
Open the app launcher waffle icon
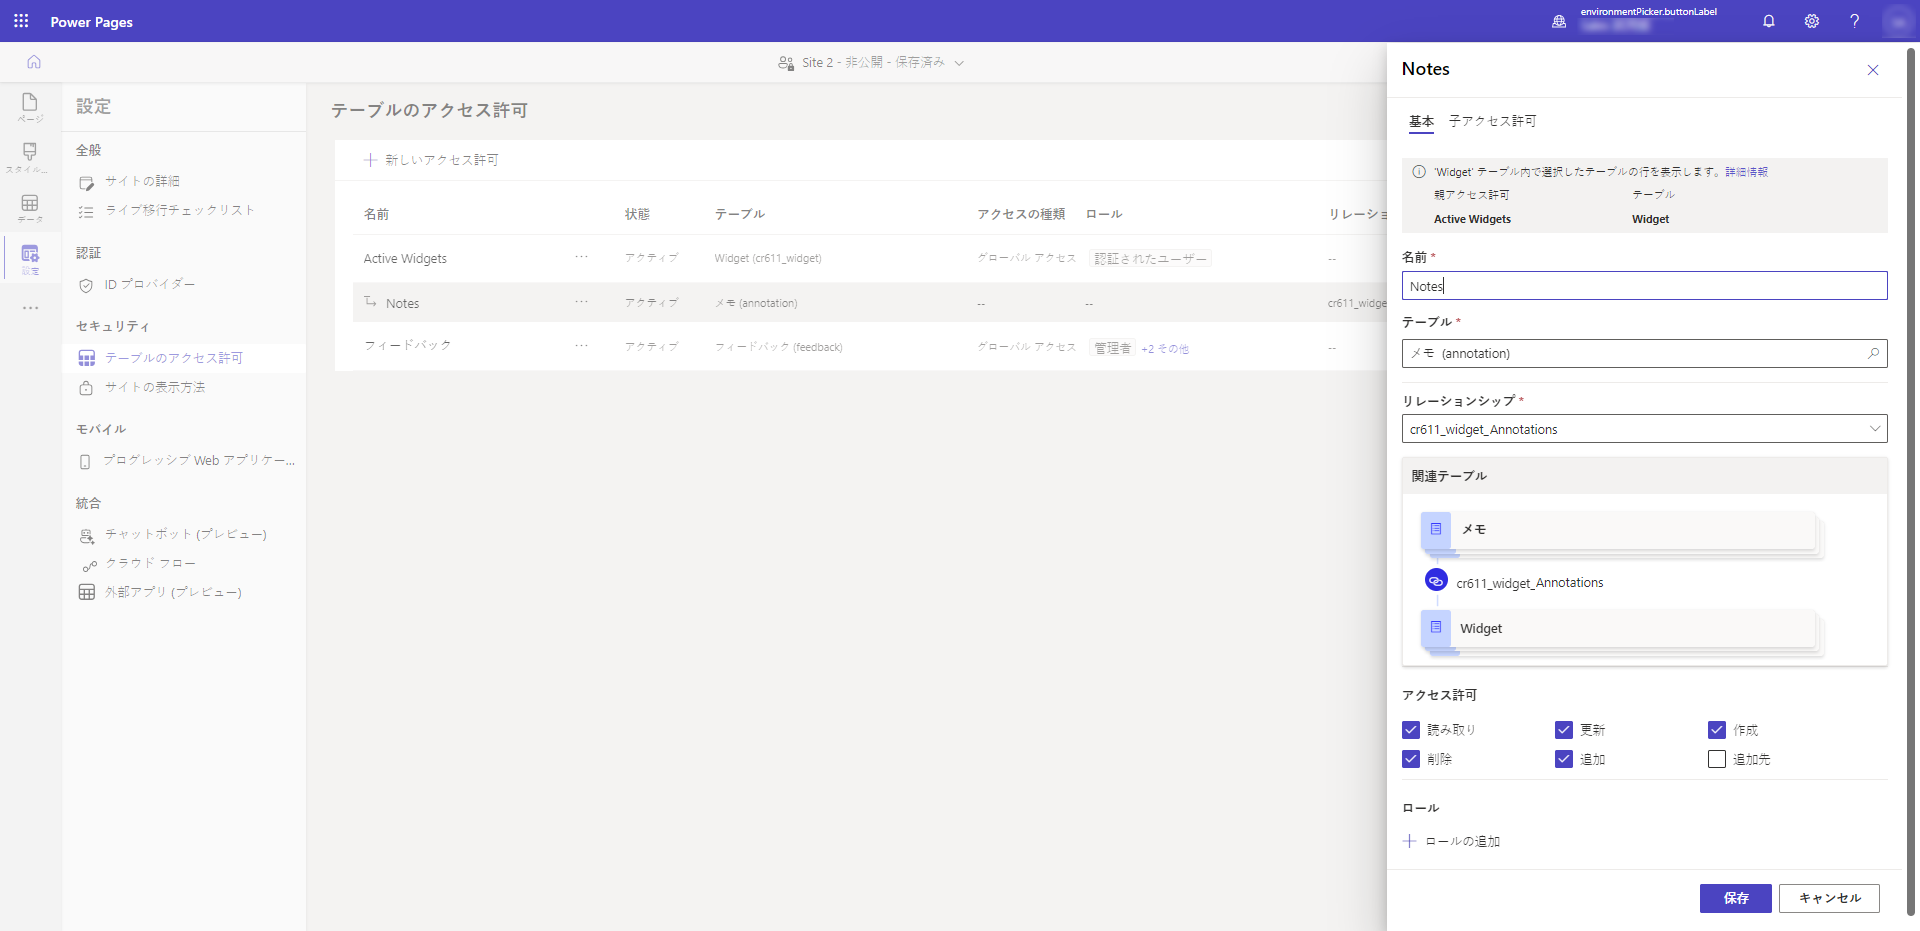click(x=21, y=21)
